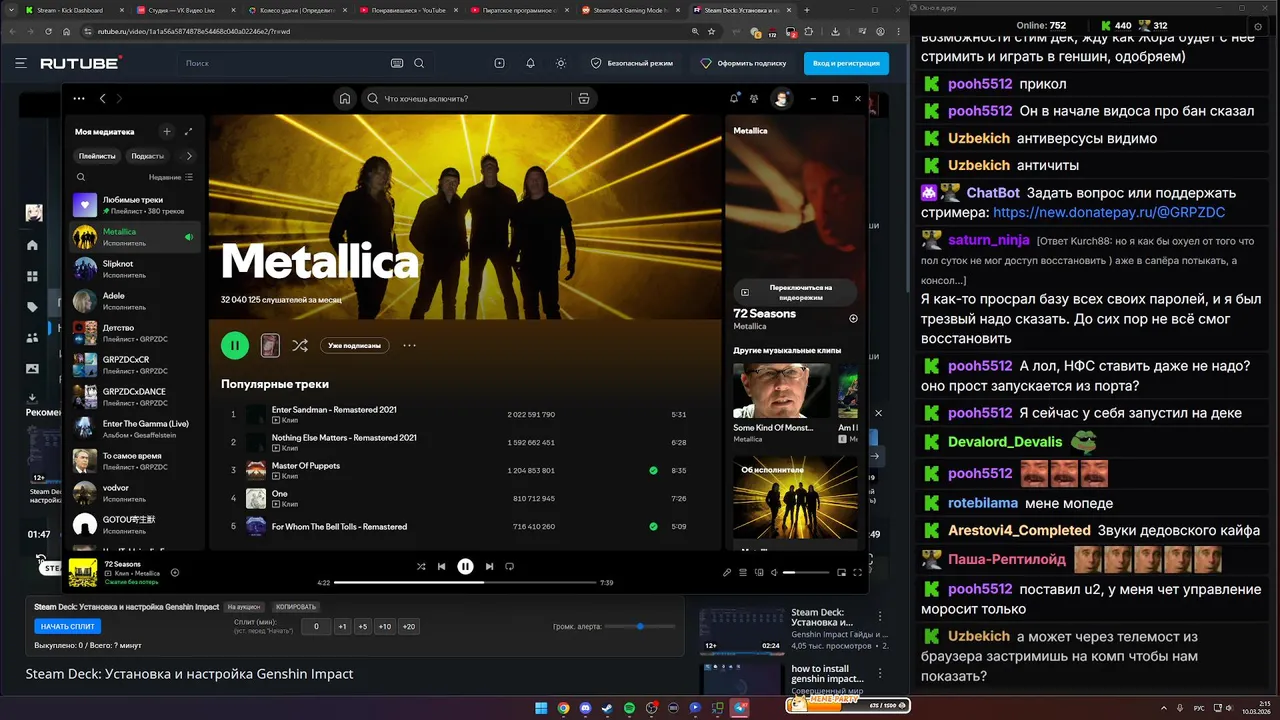Open Enter The Gamma (Live) album
The width and height of the screenshot is (1280, 720).
point(135,429)
